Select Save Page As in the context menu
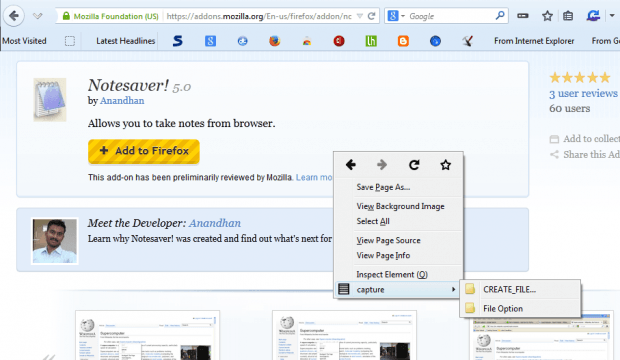This screenshot has height=360, width=620. pos(383,187)
